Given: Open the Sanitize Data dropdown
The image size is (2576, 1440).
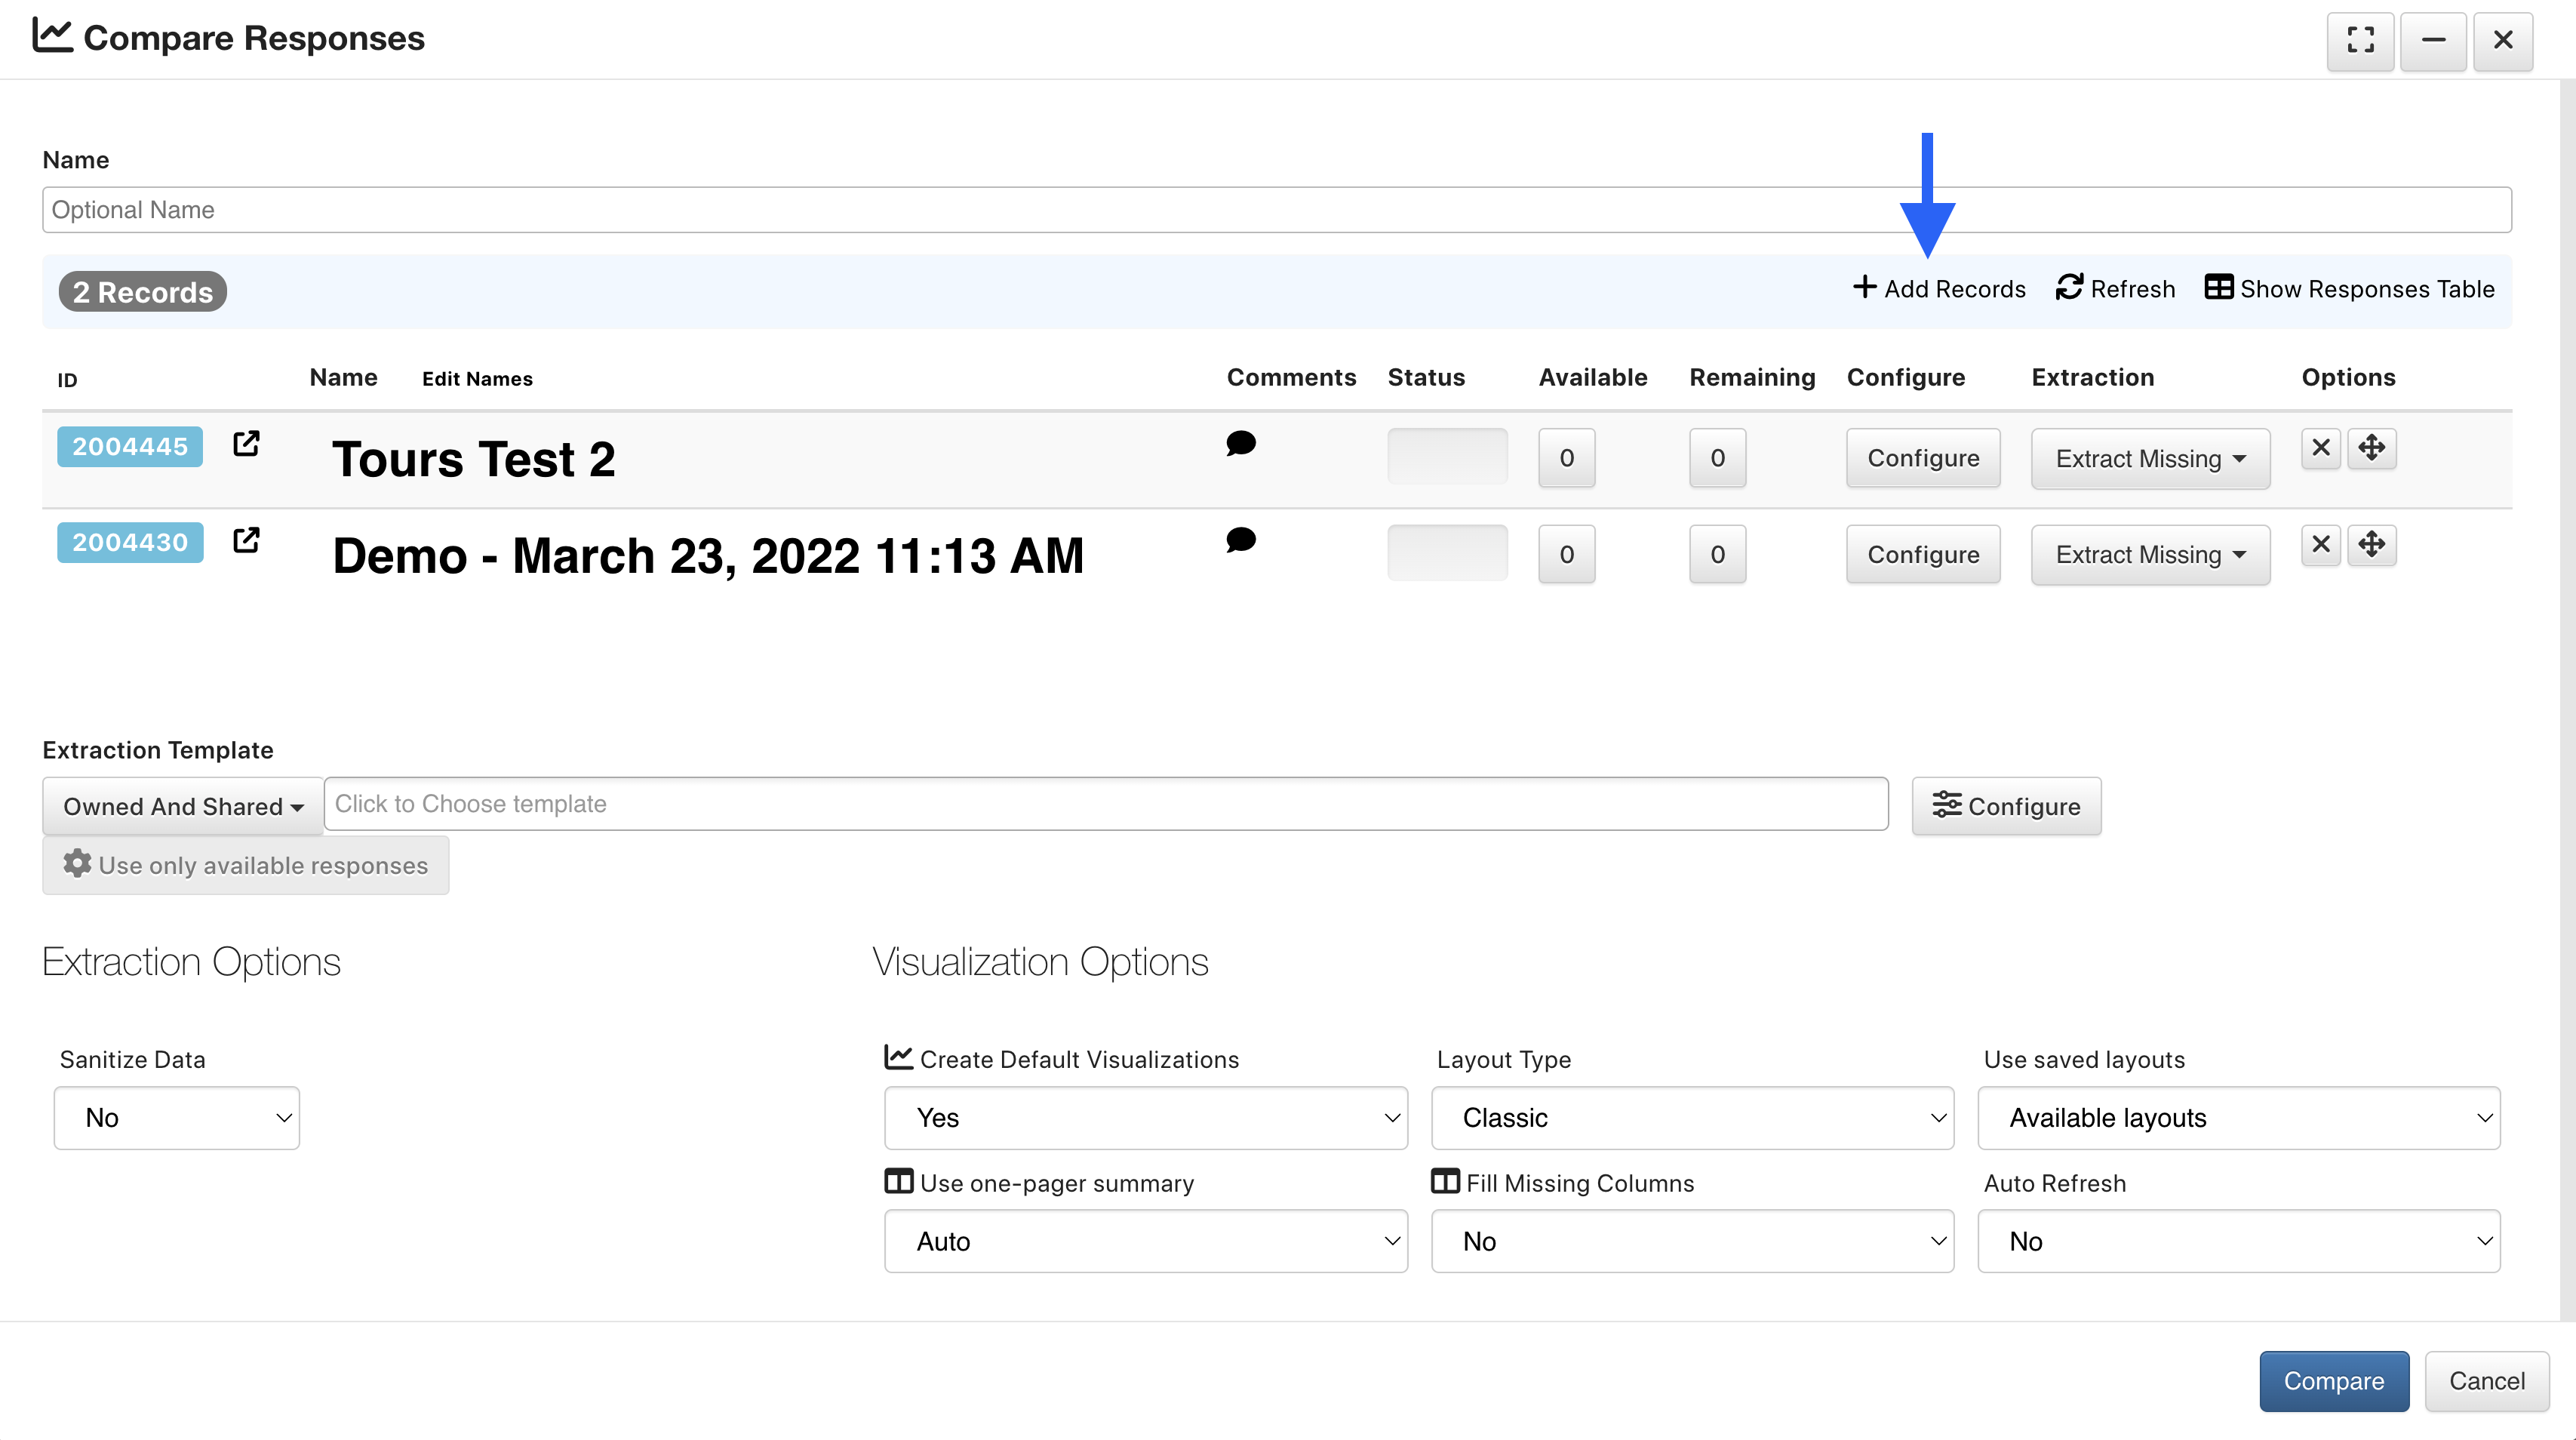Looking at the screenshot, I should tap(177, 1118).
